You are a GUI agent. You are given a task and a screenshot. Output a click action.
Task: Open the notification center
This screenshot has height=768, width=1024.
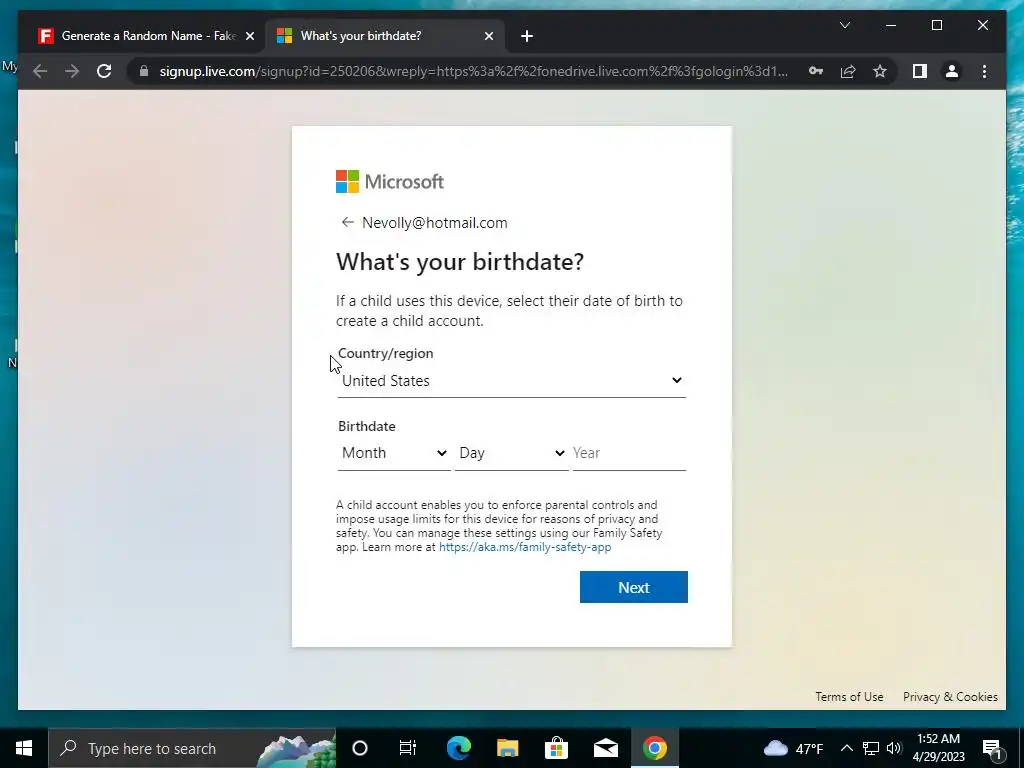(x=992, y=748)
